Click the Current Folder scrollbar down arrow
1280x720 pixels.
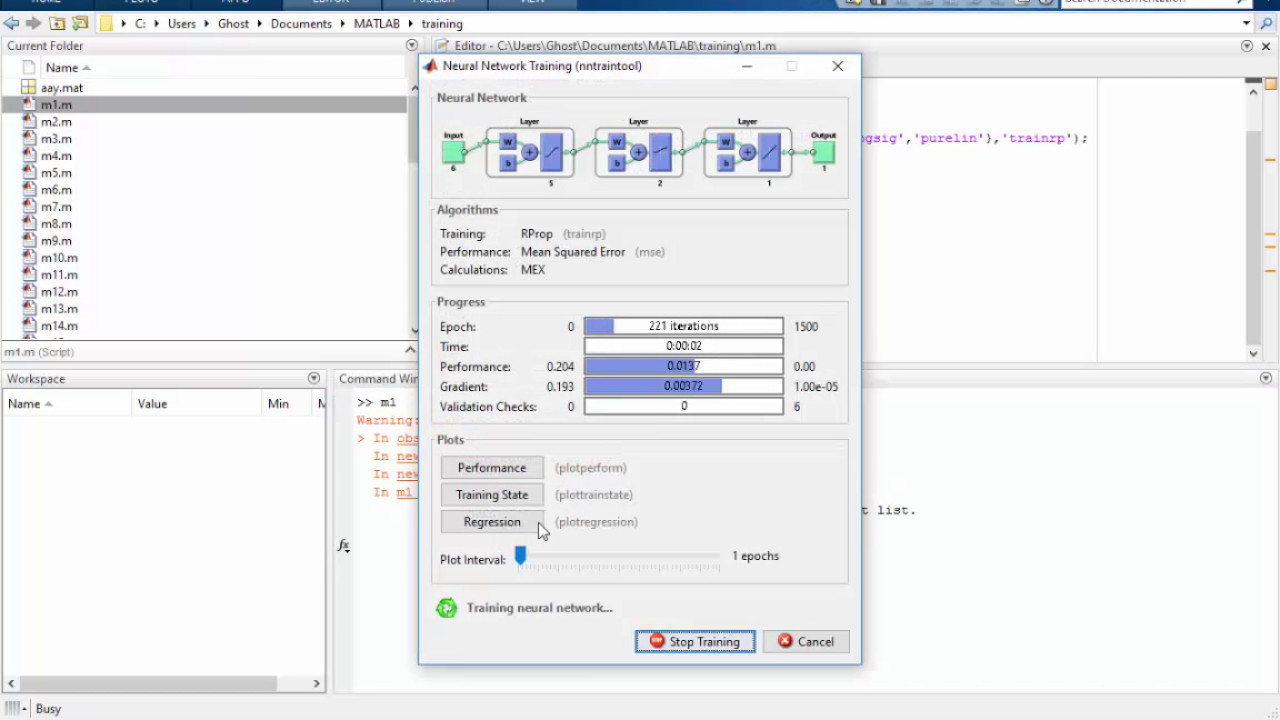click(415, 331)
